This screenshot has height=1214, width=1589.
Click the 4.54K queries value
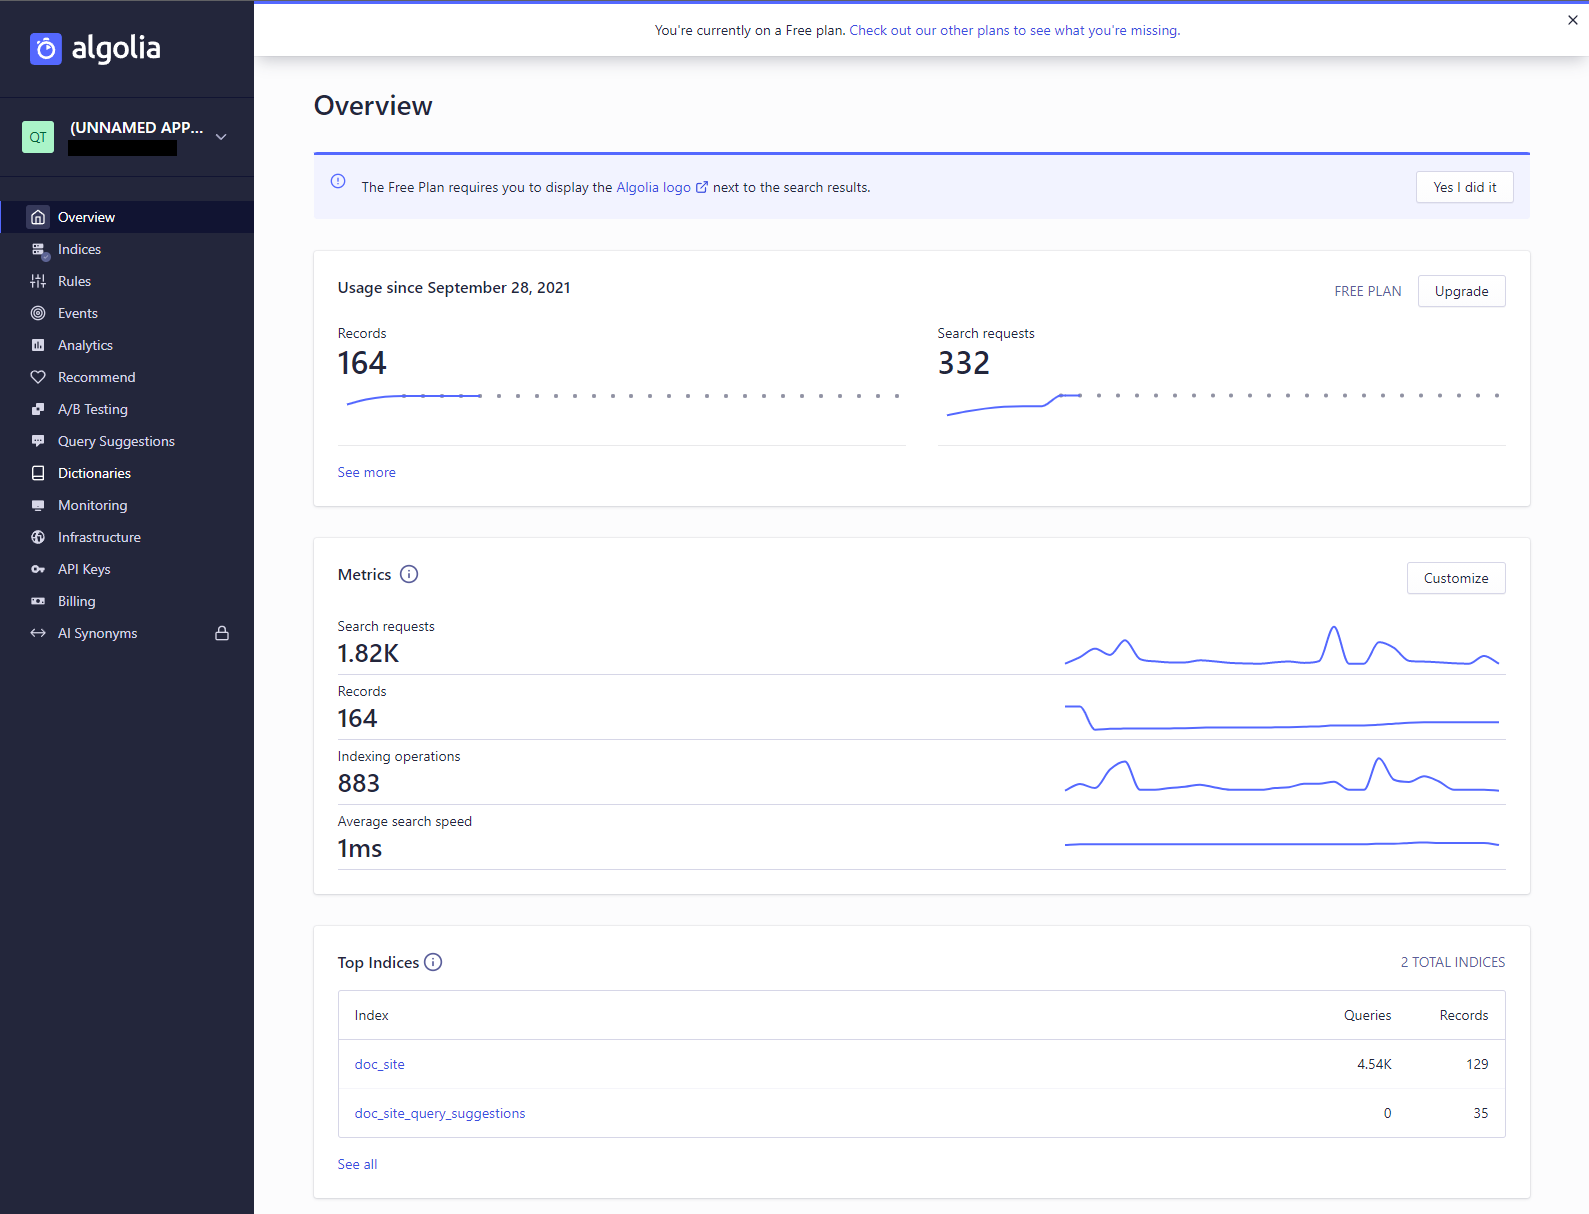click(1374, 1064)
